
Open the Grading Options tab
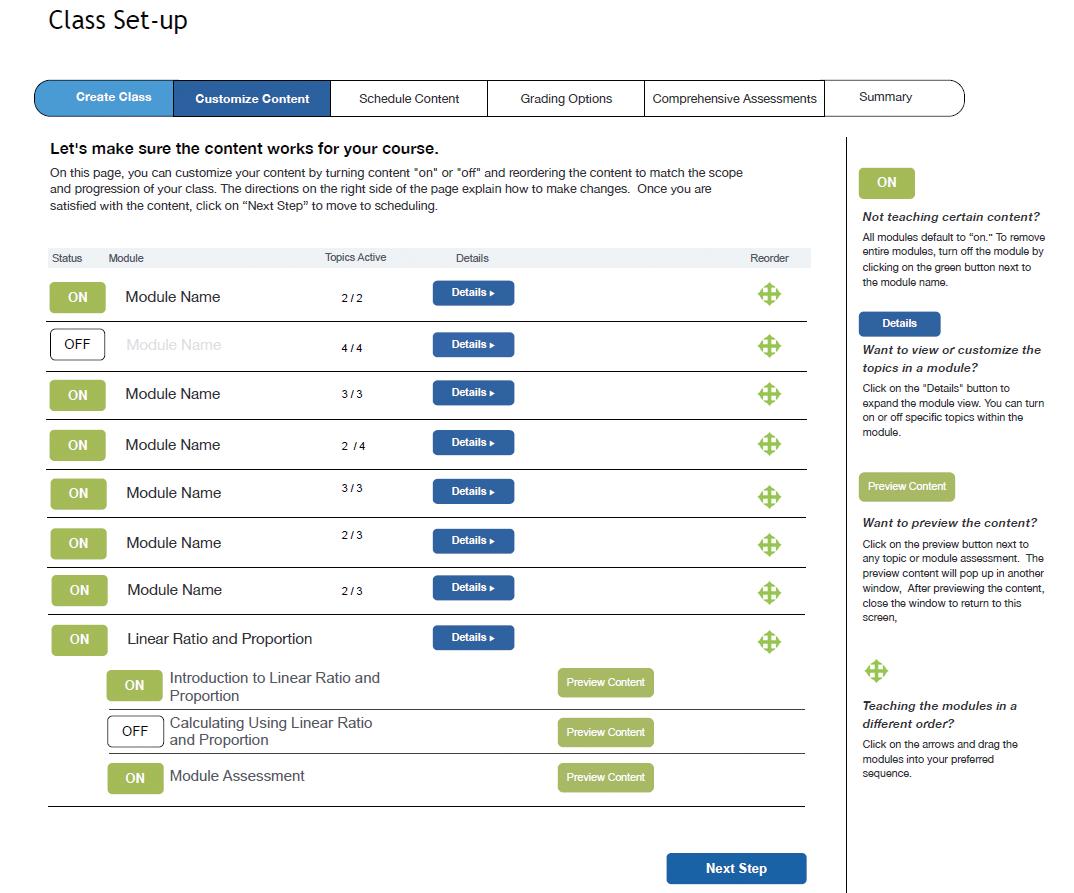pyautogui.click(x=566, y=99)
